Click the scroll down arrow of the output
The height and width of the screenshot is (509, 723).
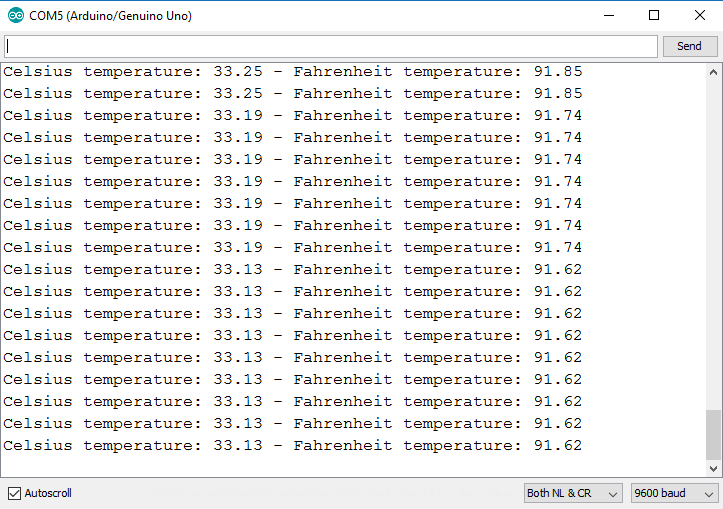pyautogui.click(x=713, y=467)
